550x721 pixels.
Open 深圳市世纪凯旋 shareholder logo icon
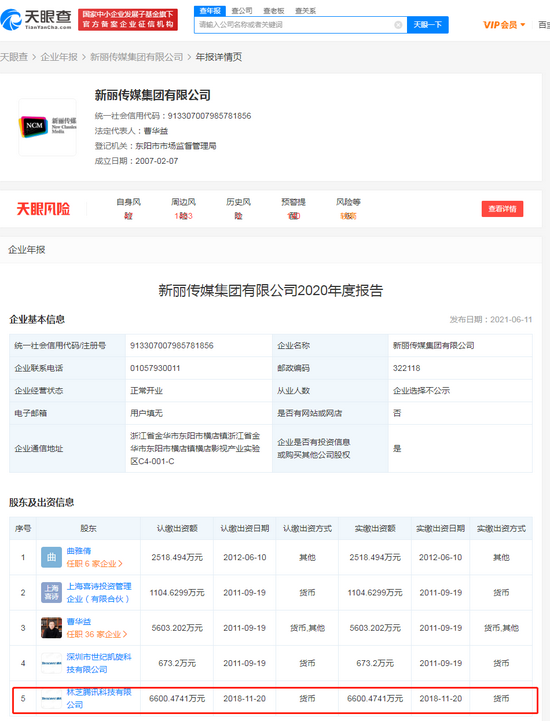tap(52, 663)
